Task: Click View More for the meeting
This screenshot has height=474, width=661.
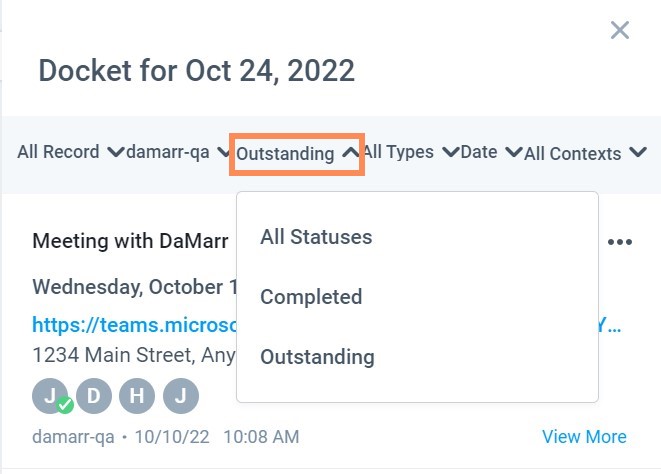Action: point(584,437)
